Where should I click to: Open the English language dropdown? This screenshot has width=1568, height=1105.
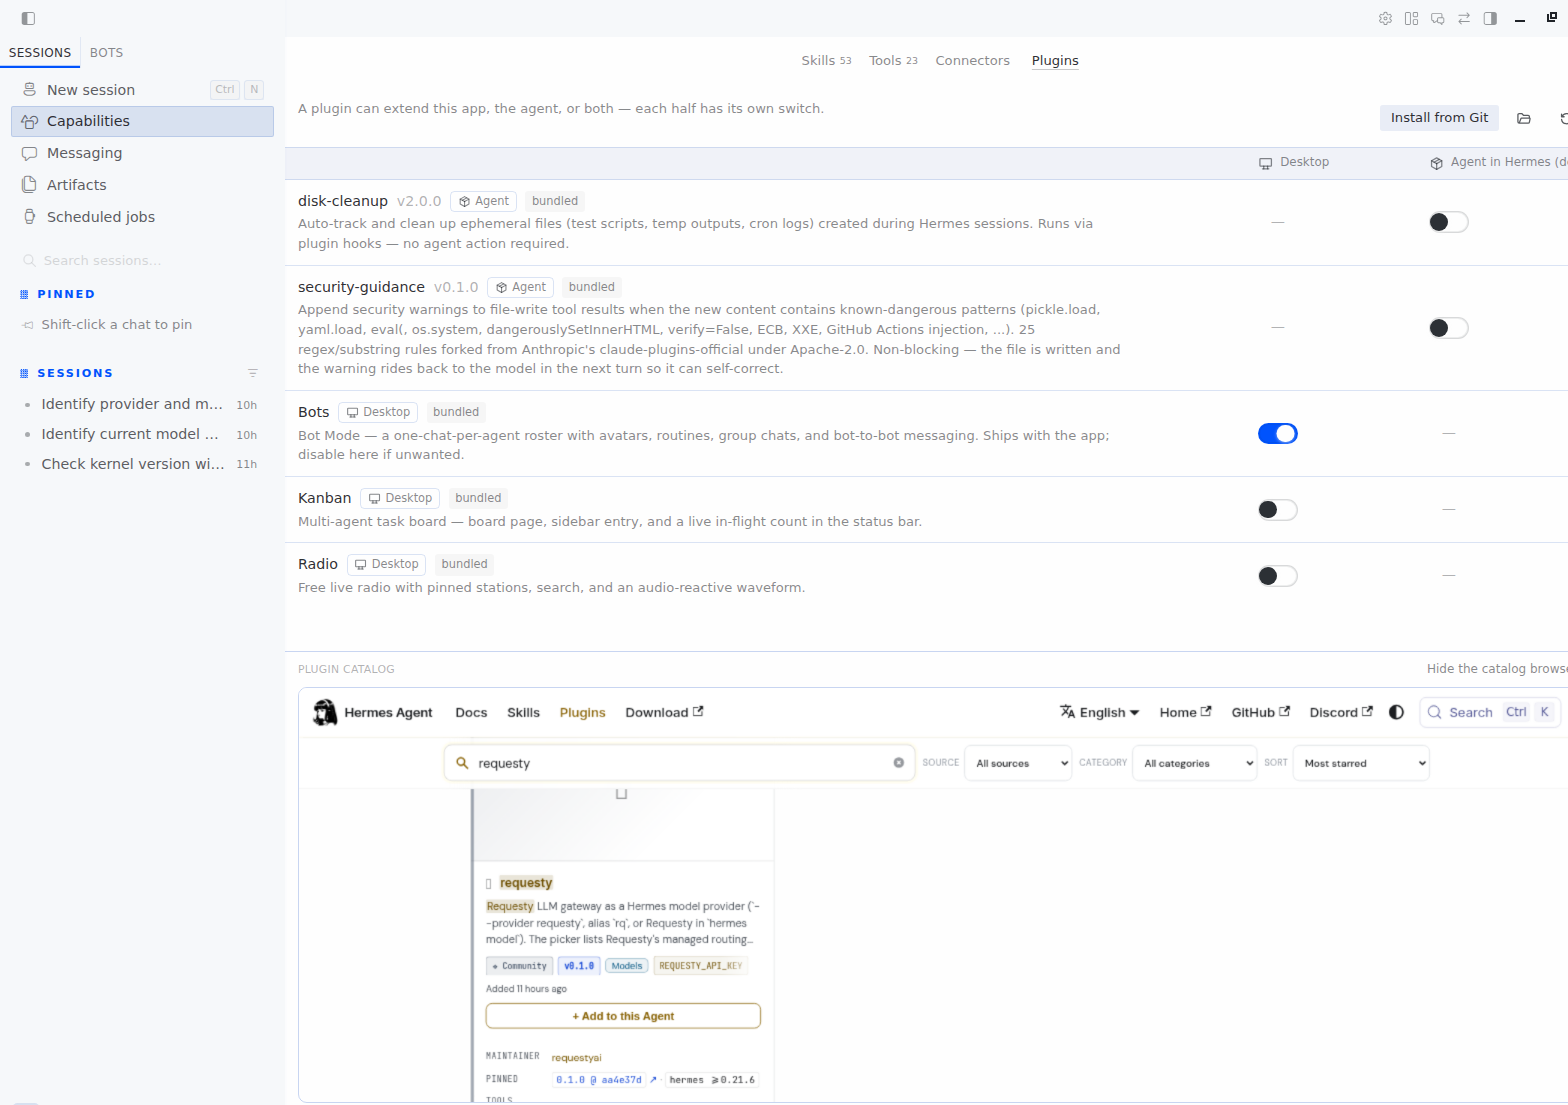1100,712
